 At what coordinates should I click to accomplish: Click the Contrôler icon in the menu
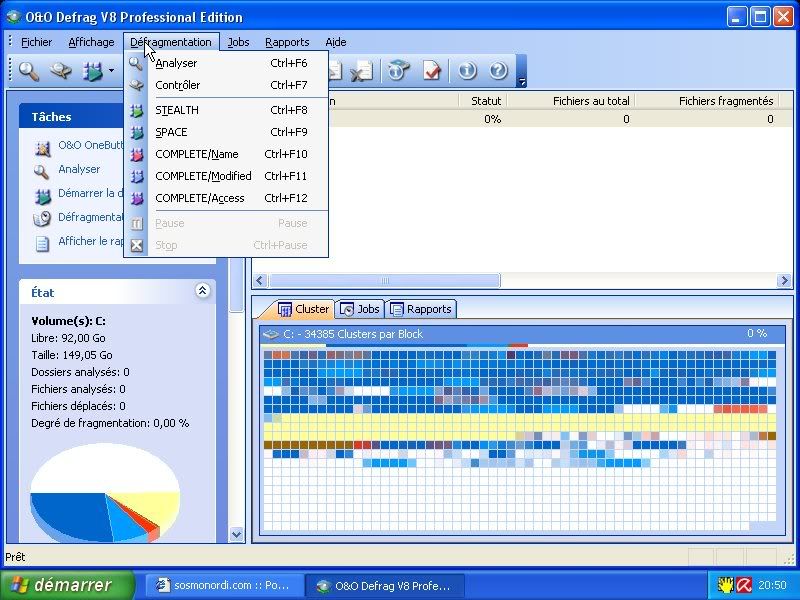pos(136,85)
